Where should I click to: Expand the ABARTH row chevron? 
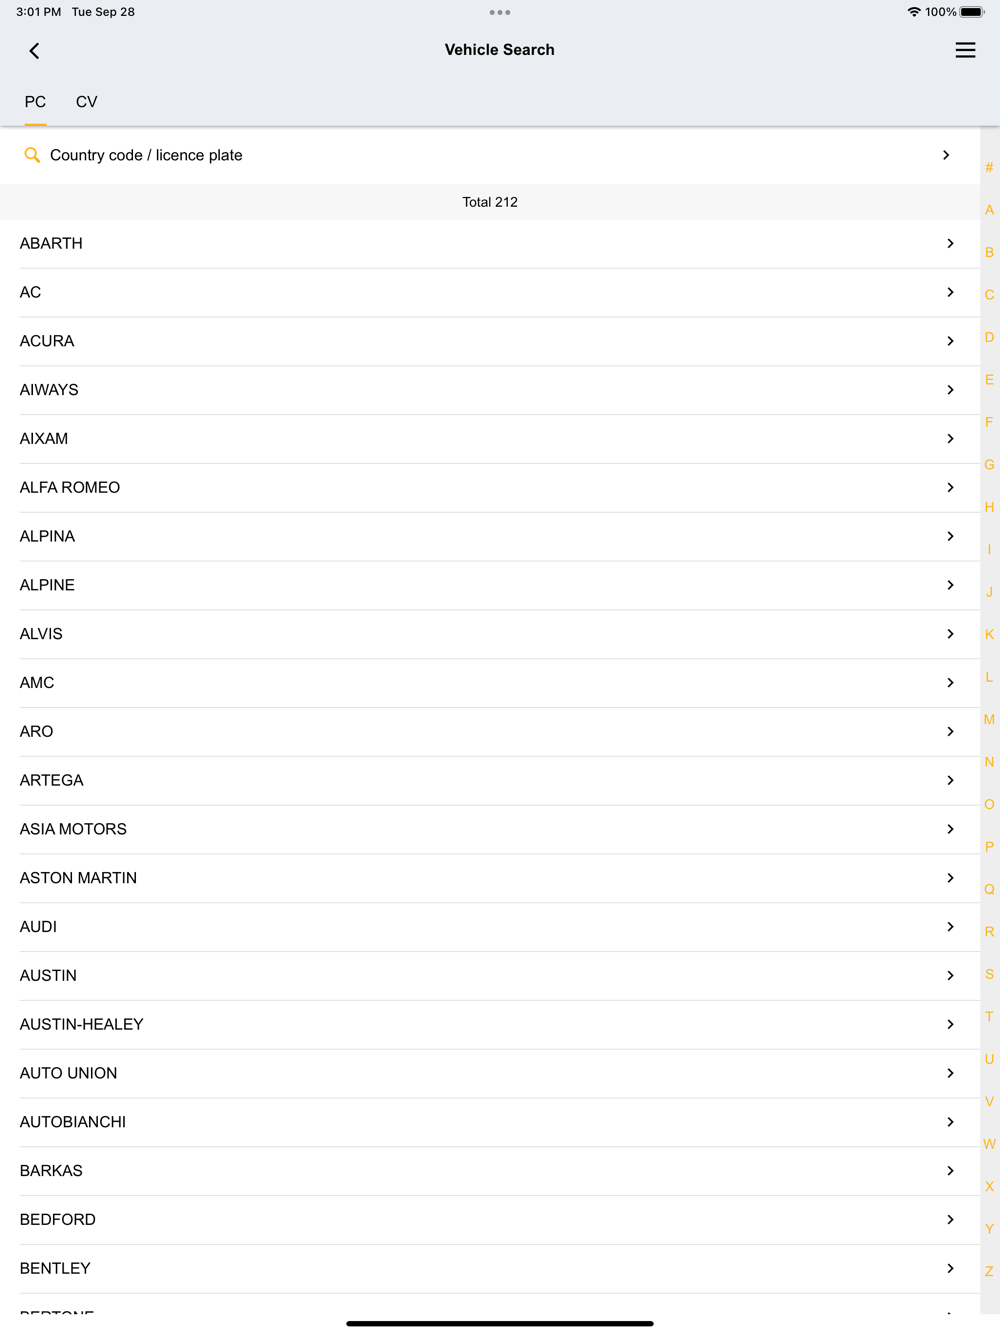950,244
